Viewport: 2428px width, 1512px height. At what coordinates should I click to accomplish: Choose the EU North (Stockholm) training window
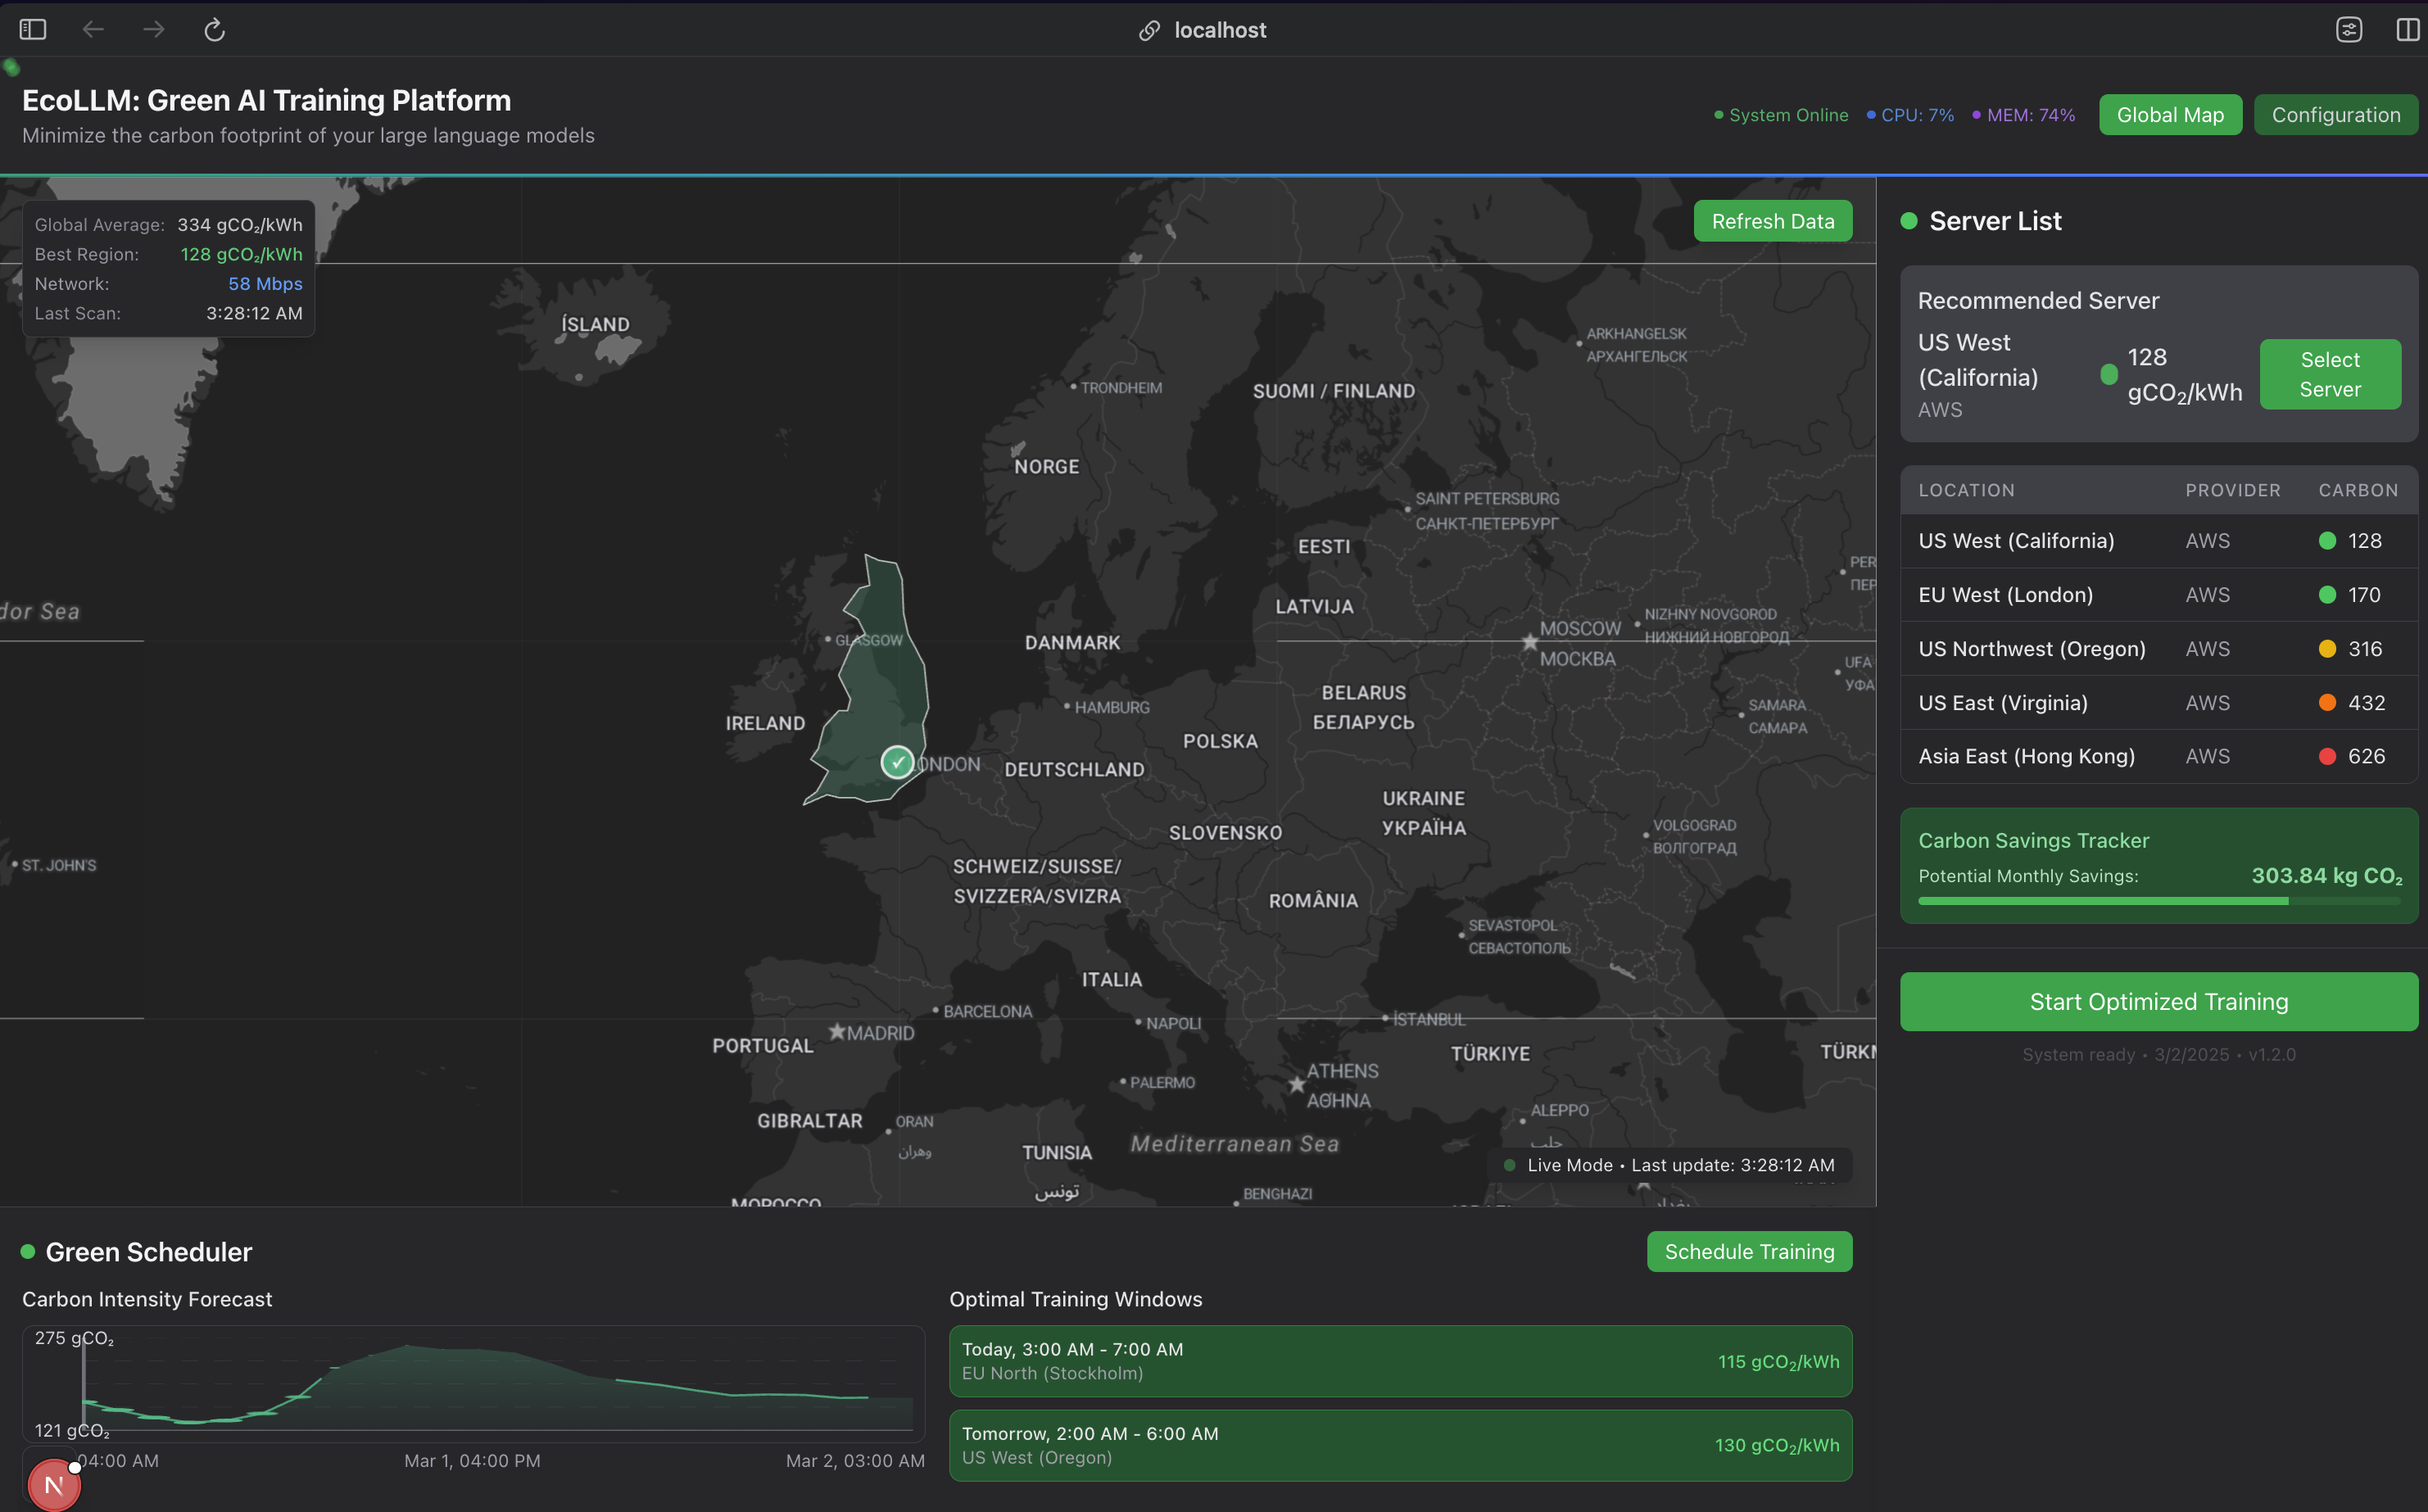click(x=1400, y=1361)
